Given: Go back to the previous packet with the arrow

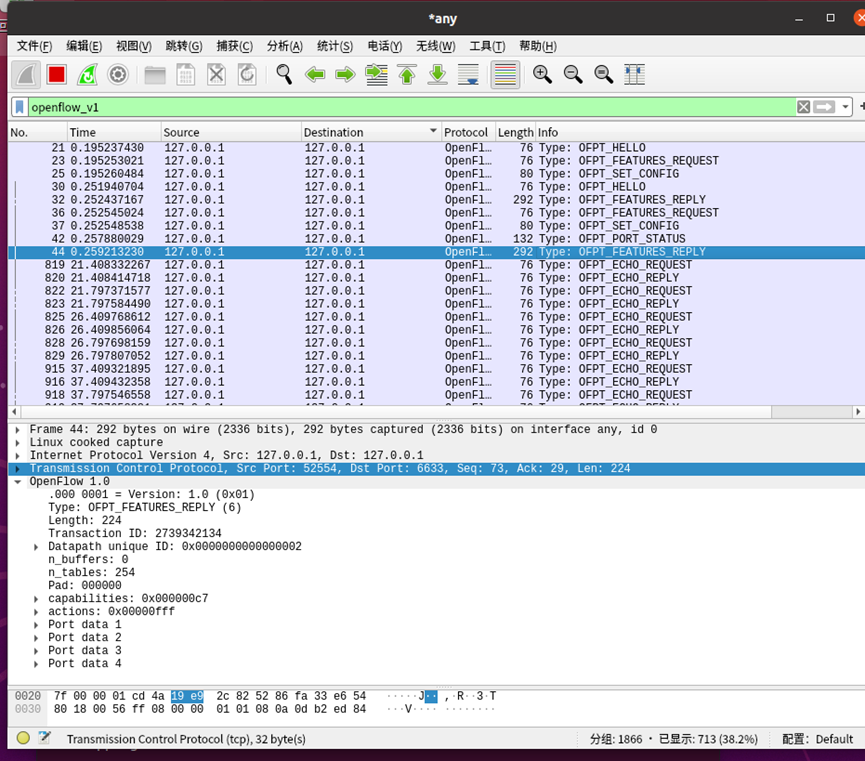Looking at the screenshot, I should pyautogui.click(x=315, y=74).
